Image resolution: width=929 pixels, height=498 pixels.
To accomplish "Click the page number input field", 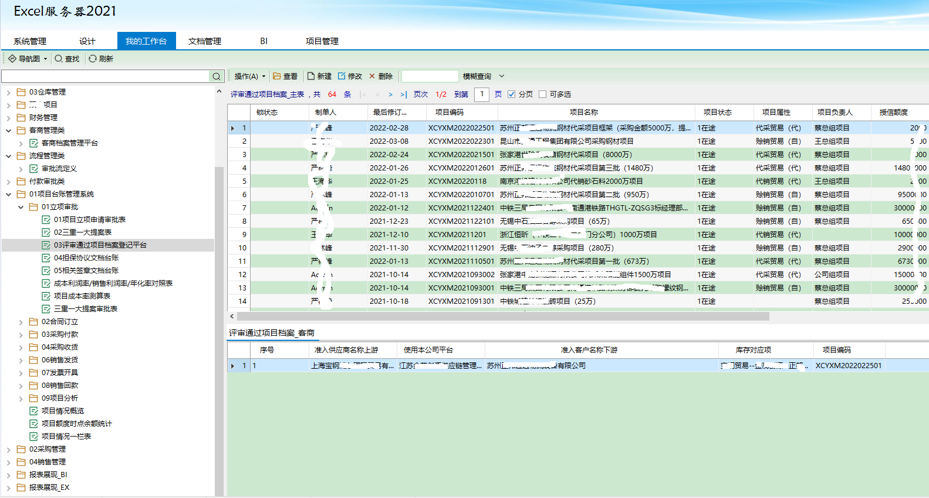I will (x=481, y=94).
